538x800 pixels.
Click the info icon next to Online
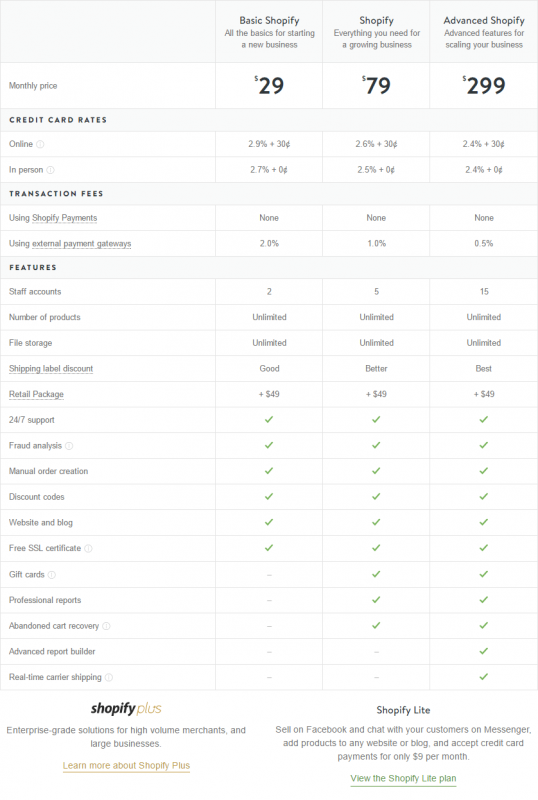tap(40, 144)
